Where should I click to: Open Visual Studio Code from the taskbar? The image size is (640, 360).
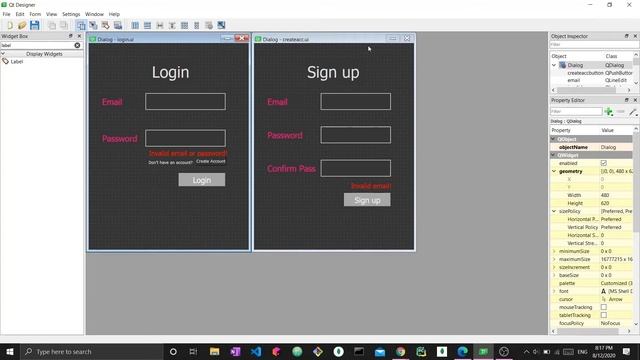(x=256, y=351)
